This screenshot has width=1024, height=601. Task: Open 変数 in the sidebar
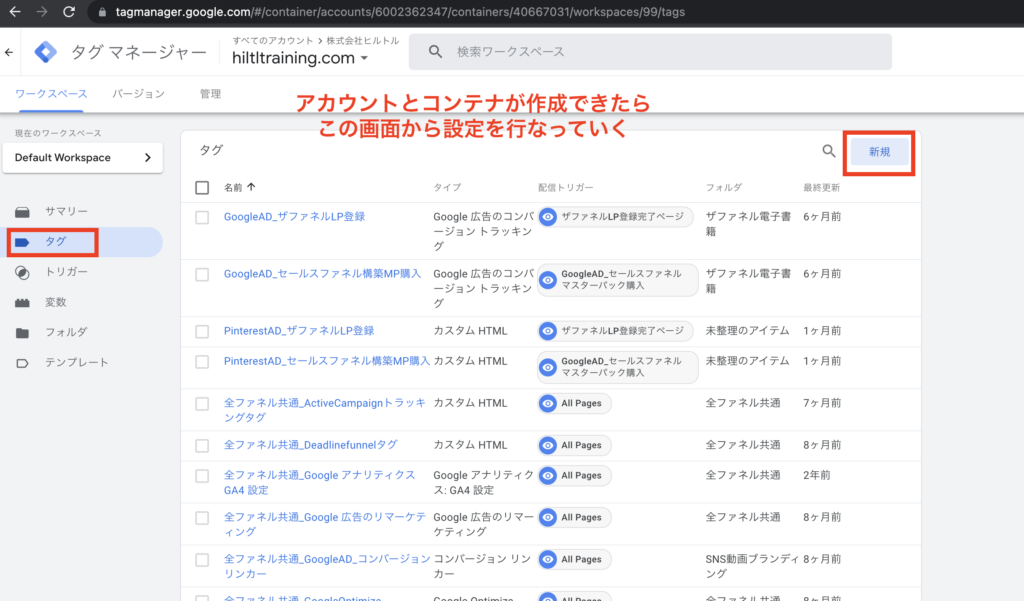pyautogui.click(x=56, y=302)
